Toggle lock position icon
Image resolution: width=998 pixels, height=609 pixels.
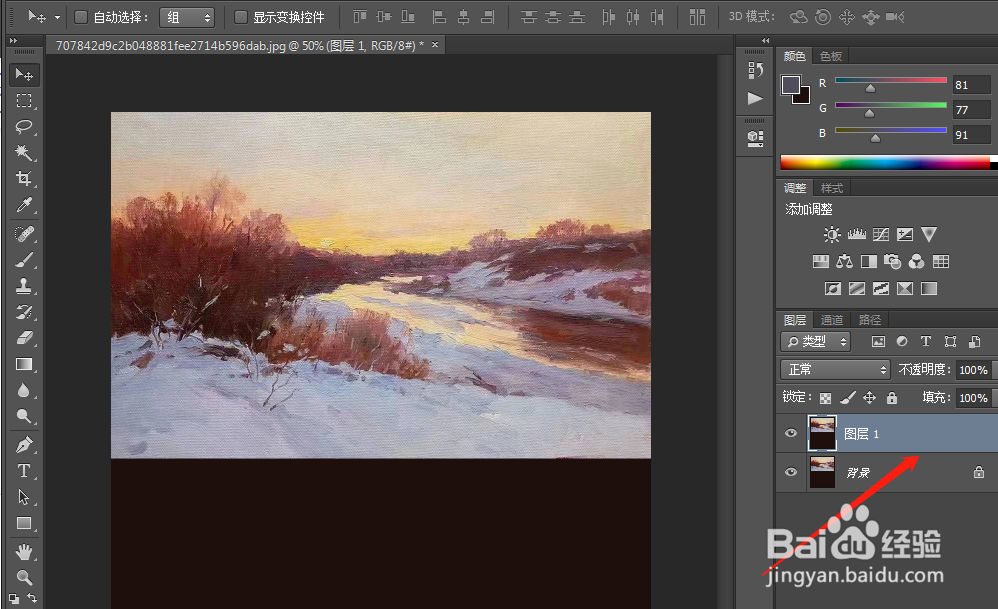(869, 398)
